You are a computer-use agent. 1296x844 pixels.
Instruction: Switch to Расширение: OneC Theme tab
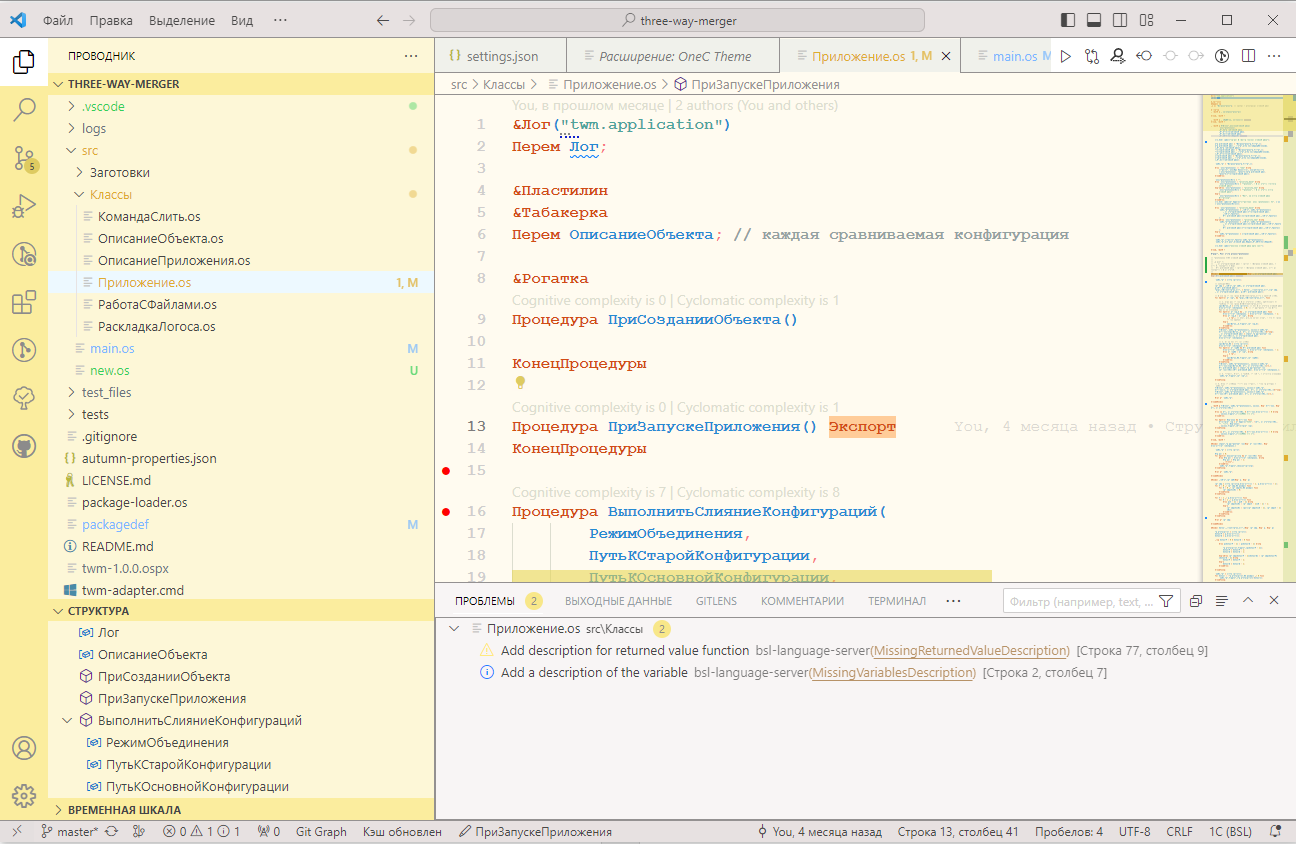[673, 56]
